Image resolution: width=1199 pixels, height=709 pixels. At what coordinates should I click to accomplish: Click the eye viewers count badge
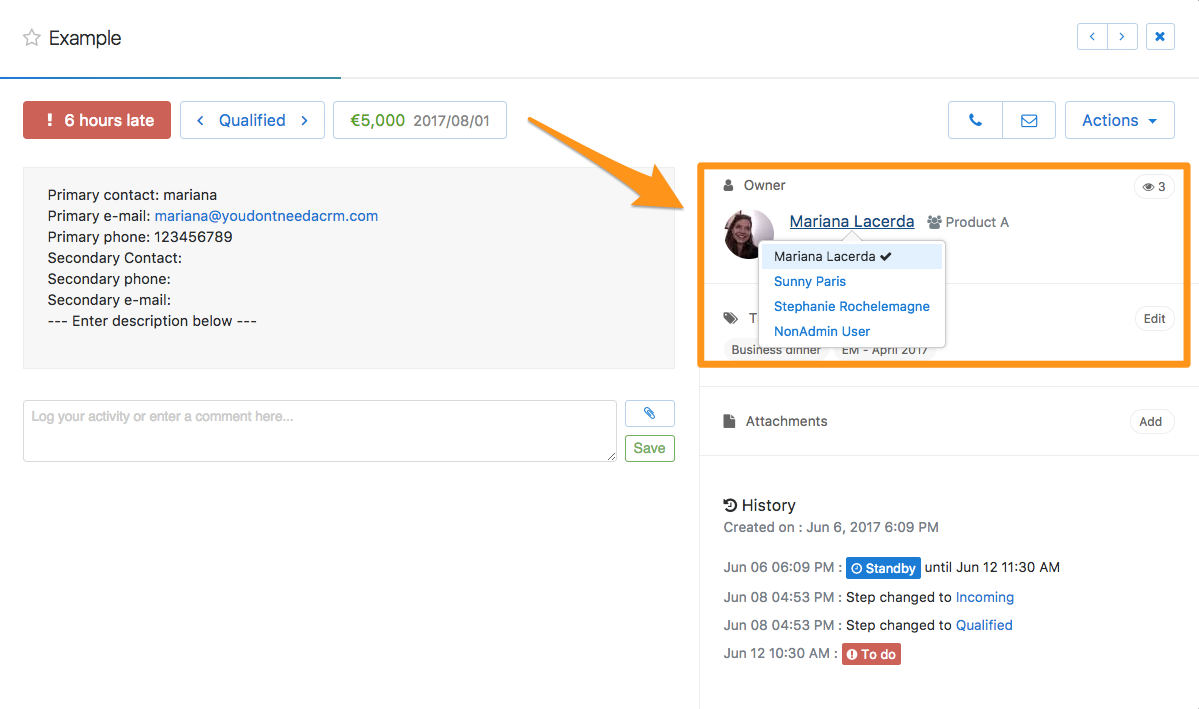[x=1154, y=187]
